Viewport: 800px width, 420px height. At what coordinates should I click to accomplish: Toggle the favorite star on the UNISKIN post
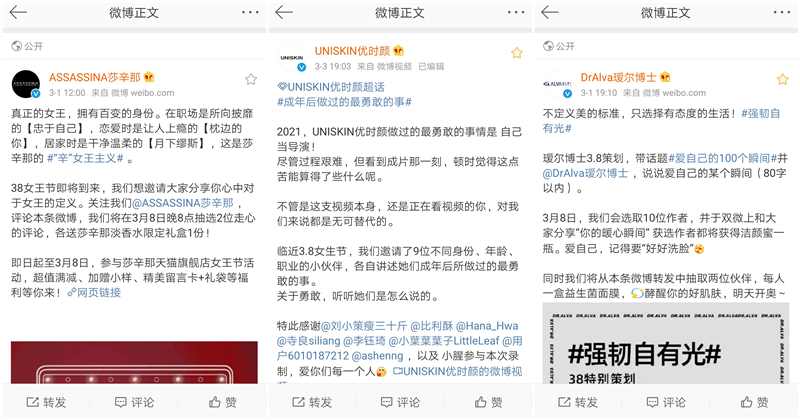[x=517, y=53]
